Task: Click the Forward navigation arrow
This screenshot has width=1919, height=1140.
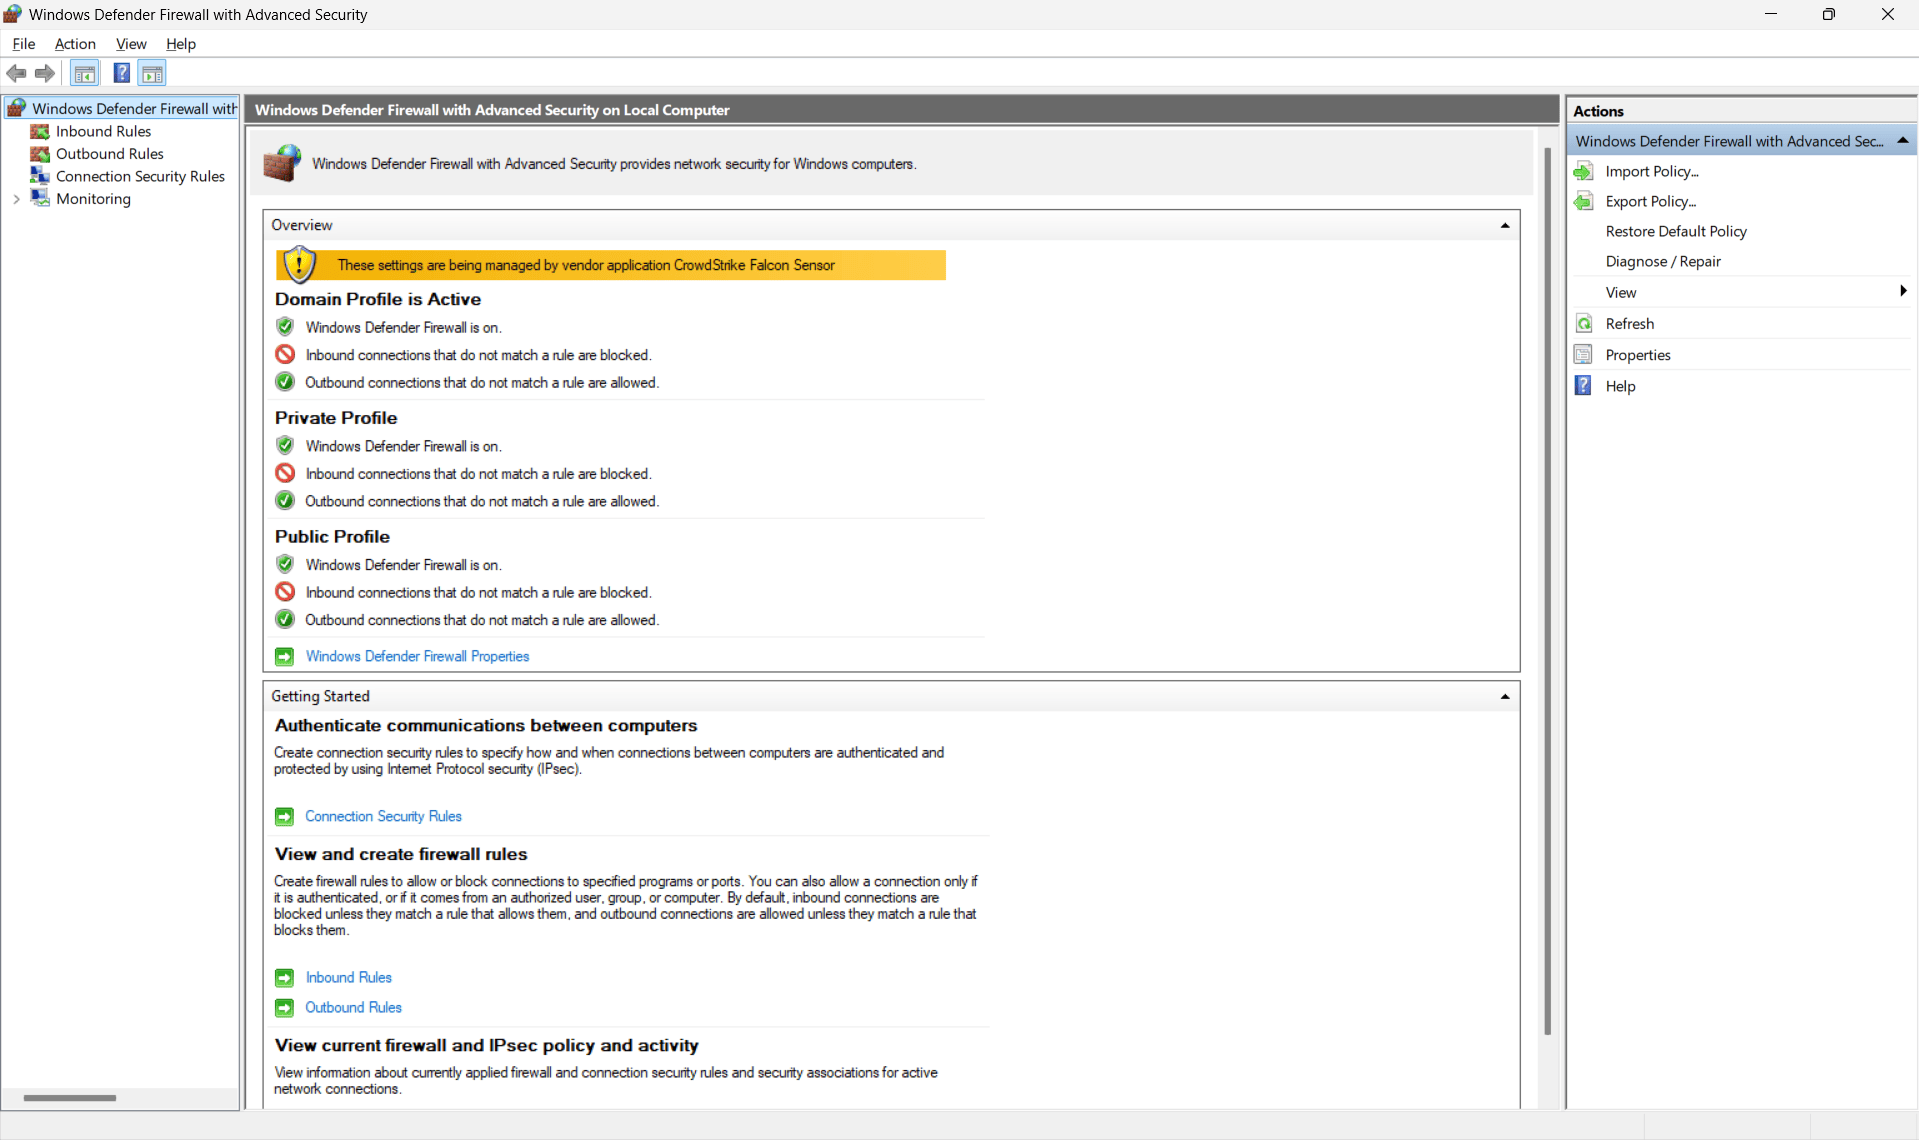Action: tap(45, 73)
